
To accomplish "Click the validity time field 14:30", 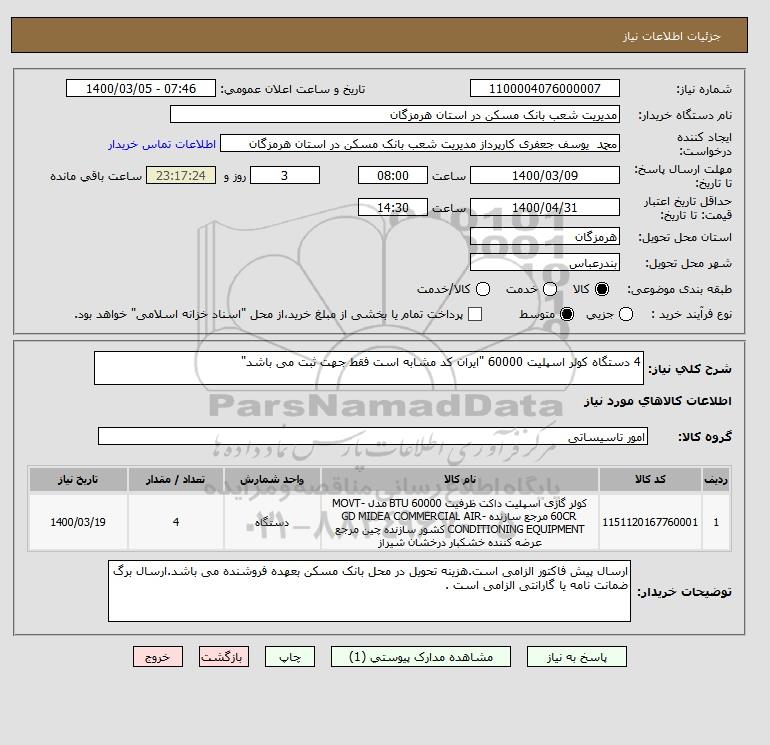I will pyautogui.click(x=393, y=207).
